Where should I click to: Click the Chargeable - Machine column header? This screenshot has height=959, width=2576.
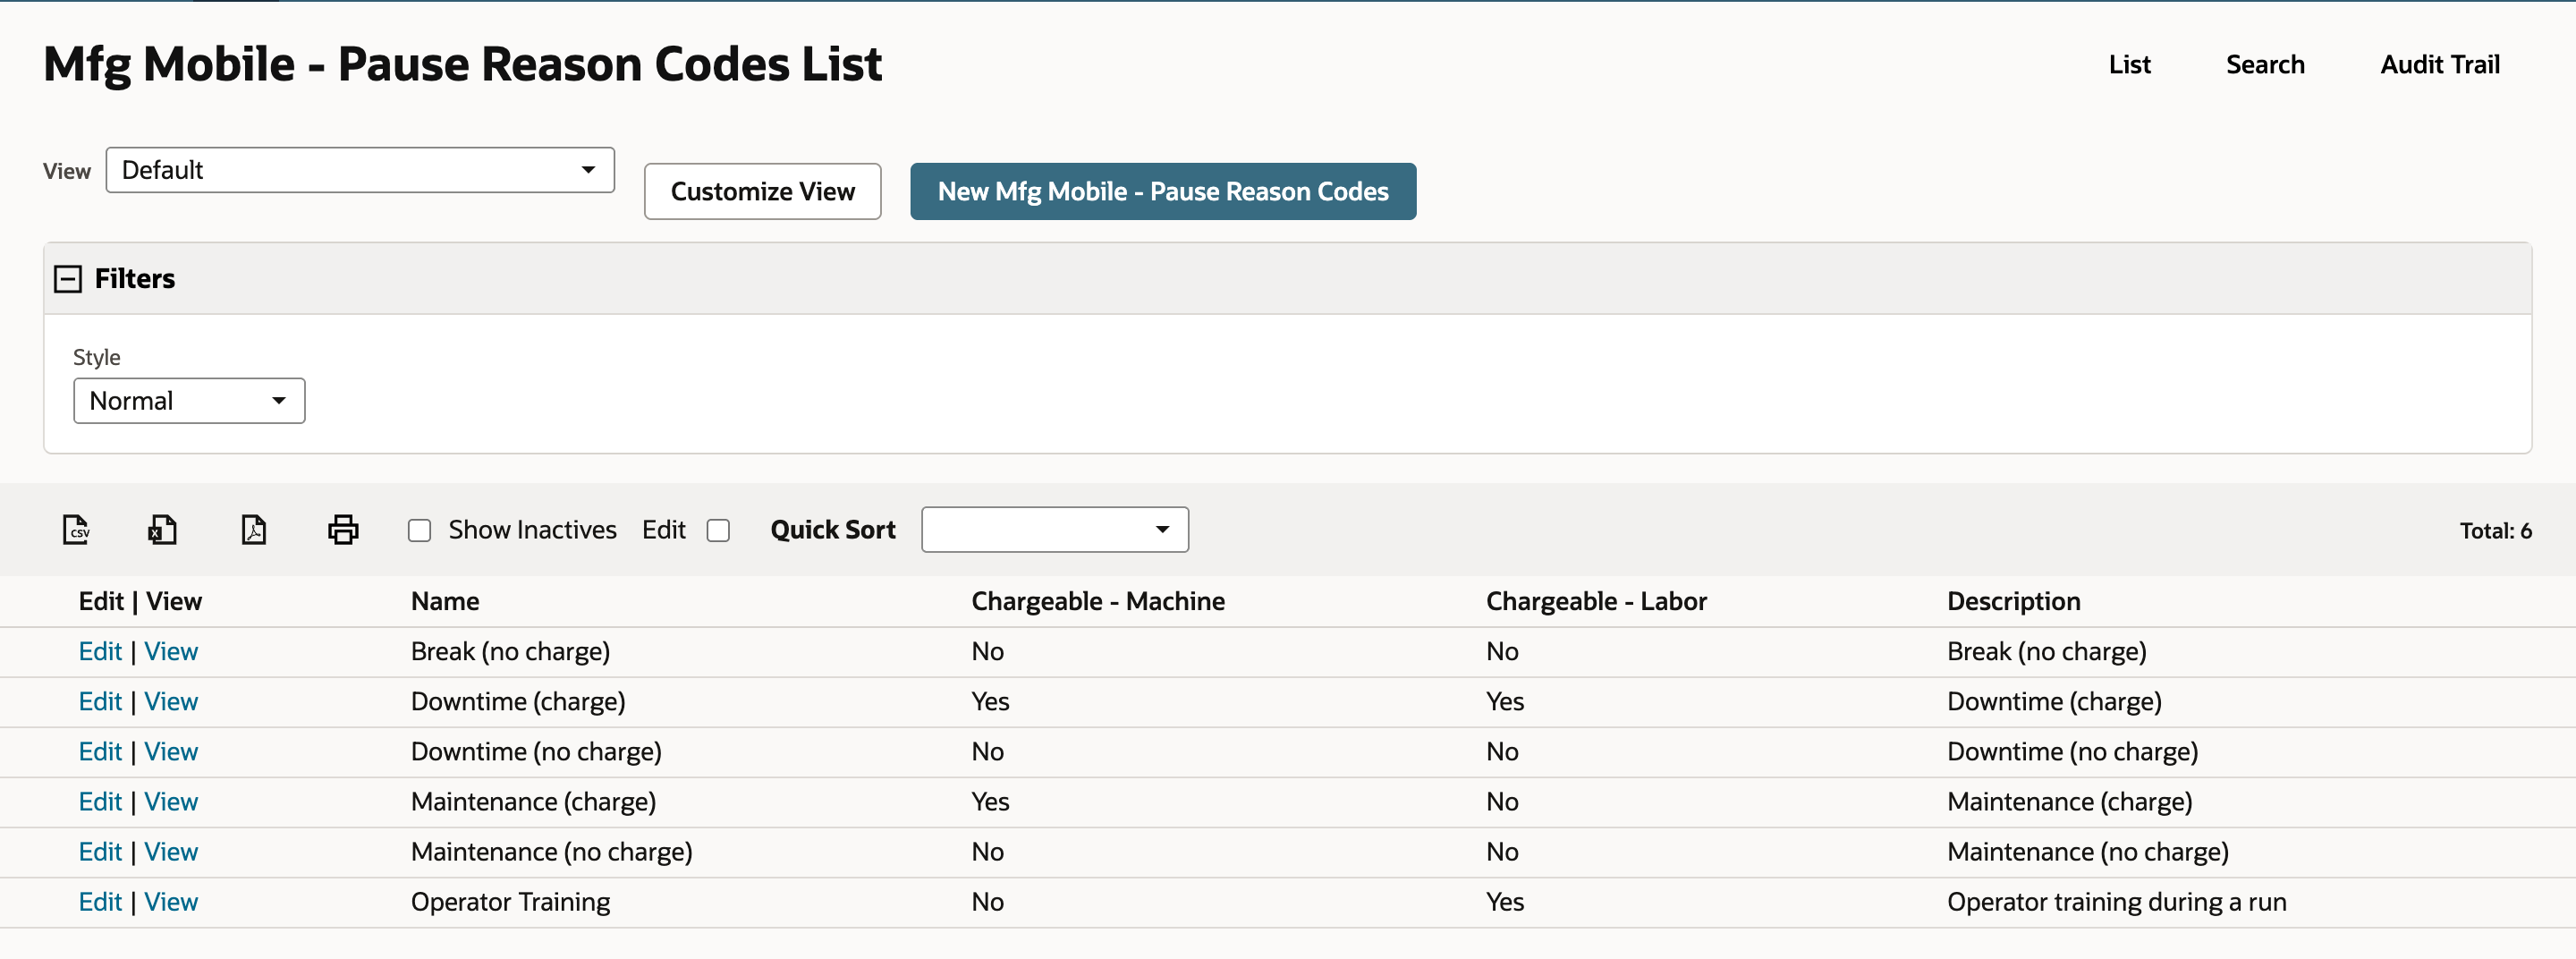pyautogui.click(x=1098, y=601)
